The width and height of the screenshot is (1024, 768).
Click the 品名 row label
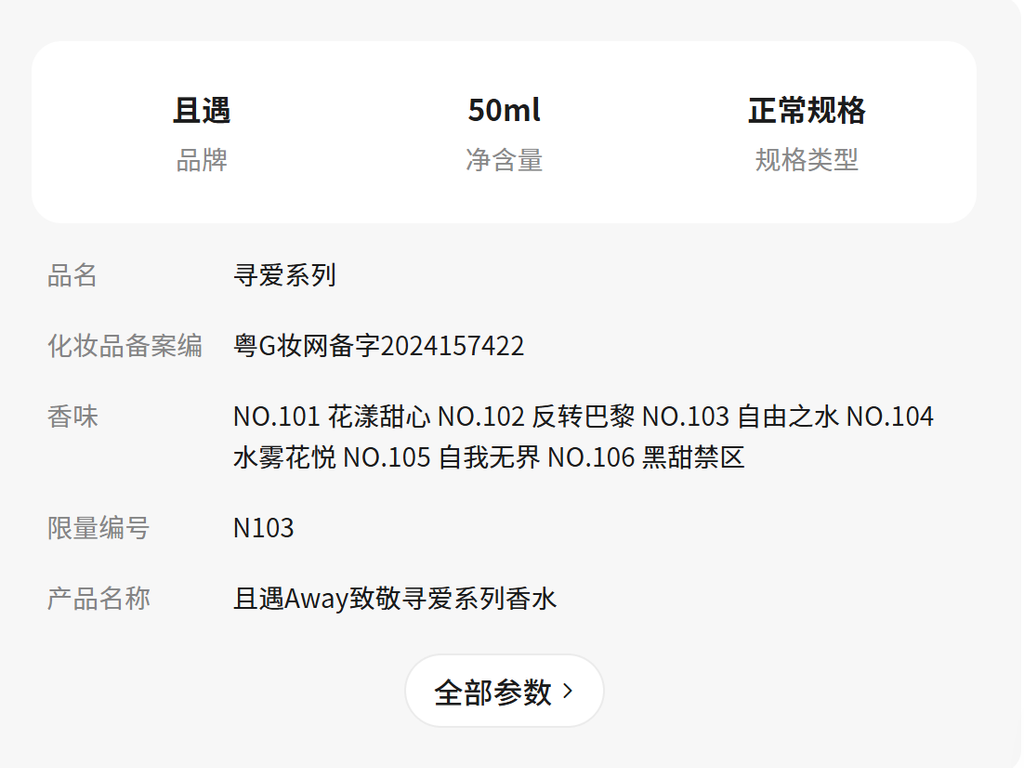pyautogui.click(x=73, y=275)
